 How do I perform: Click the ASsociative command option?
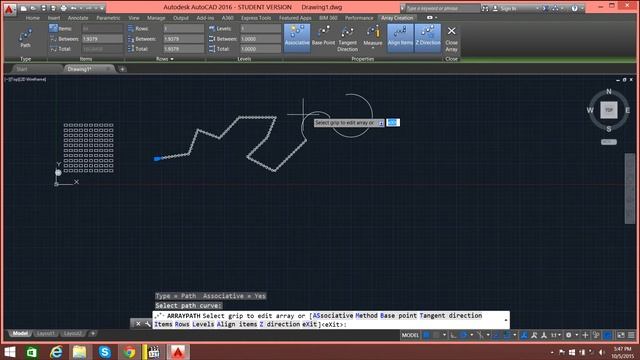tap(333, 316)
